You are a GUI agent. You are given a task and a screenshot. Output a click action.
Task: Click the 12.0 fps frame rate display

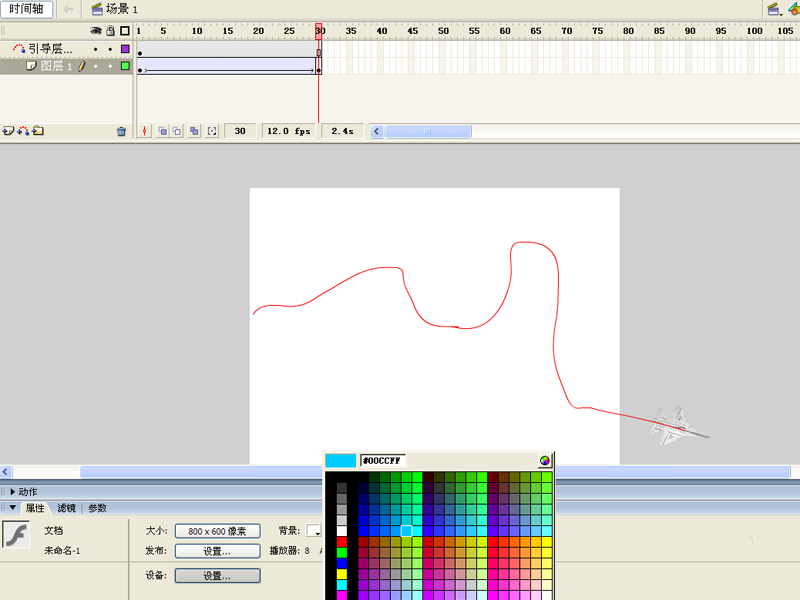[289, 131]
